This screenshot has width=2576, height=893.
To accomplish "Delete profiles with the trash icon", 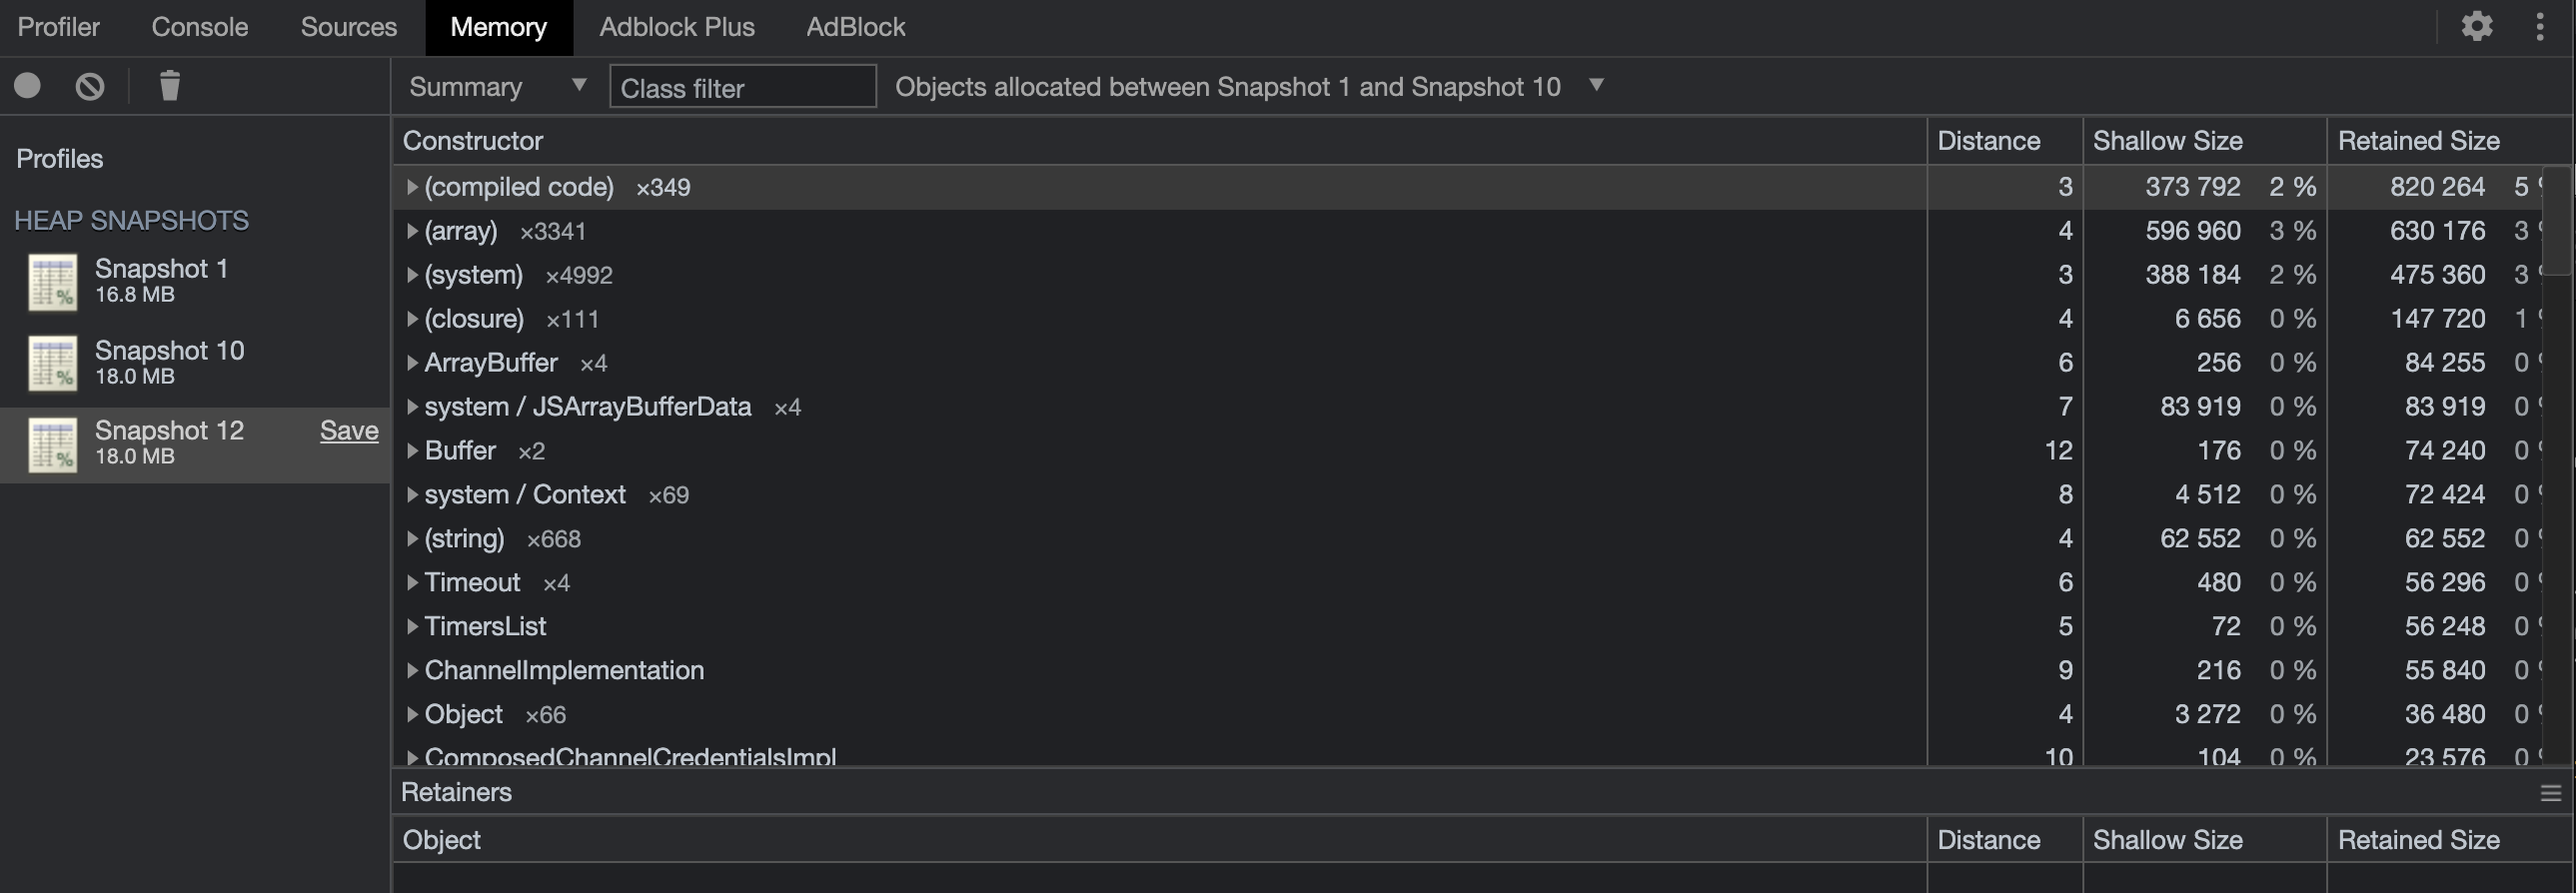I will [x=168, y=85].
